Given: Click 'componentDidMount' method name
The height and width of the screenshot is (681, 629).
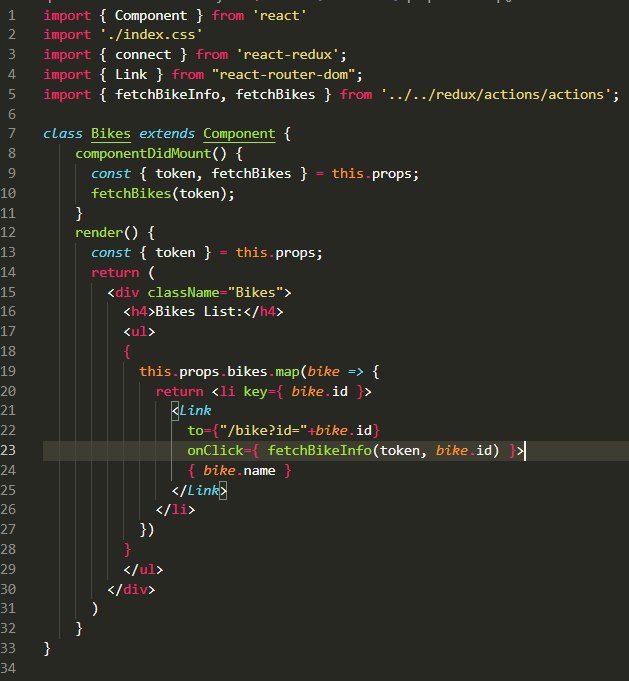Looking at the screenshot, I should (143, 153).
